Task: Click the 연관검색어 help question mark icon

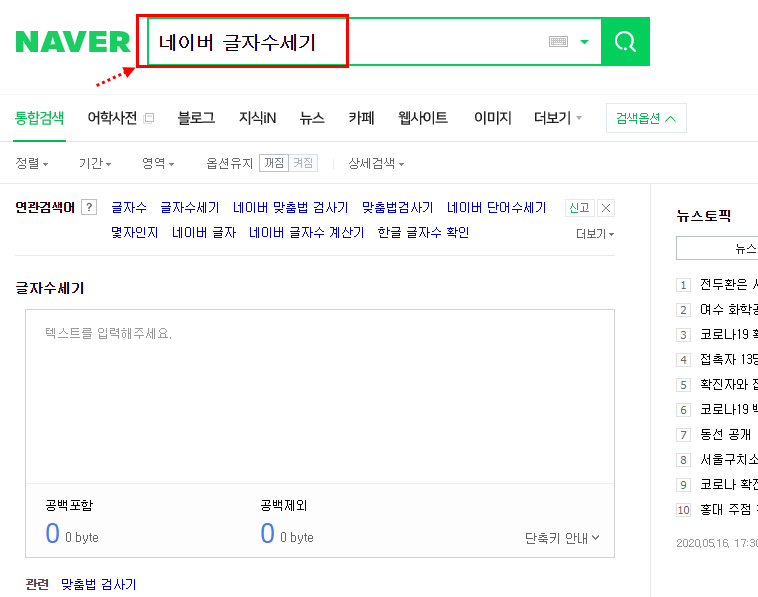Action: point(89,207)
